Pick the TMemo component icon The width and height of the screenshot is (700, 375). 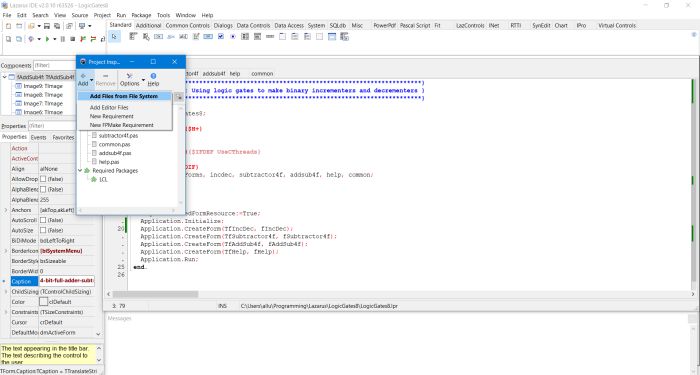[196, 37]
